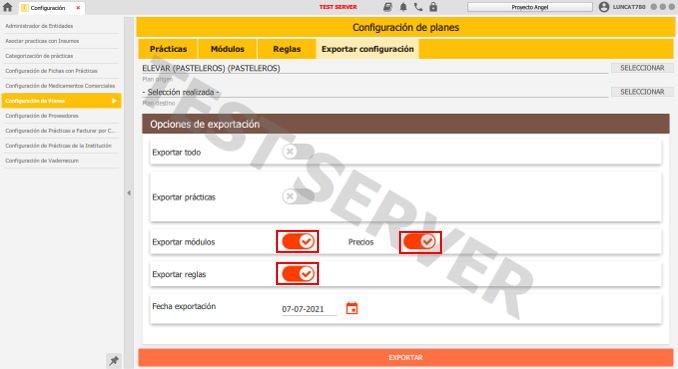Open Asociar practicas con Insumos

point(61,41)
